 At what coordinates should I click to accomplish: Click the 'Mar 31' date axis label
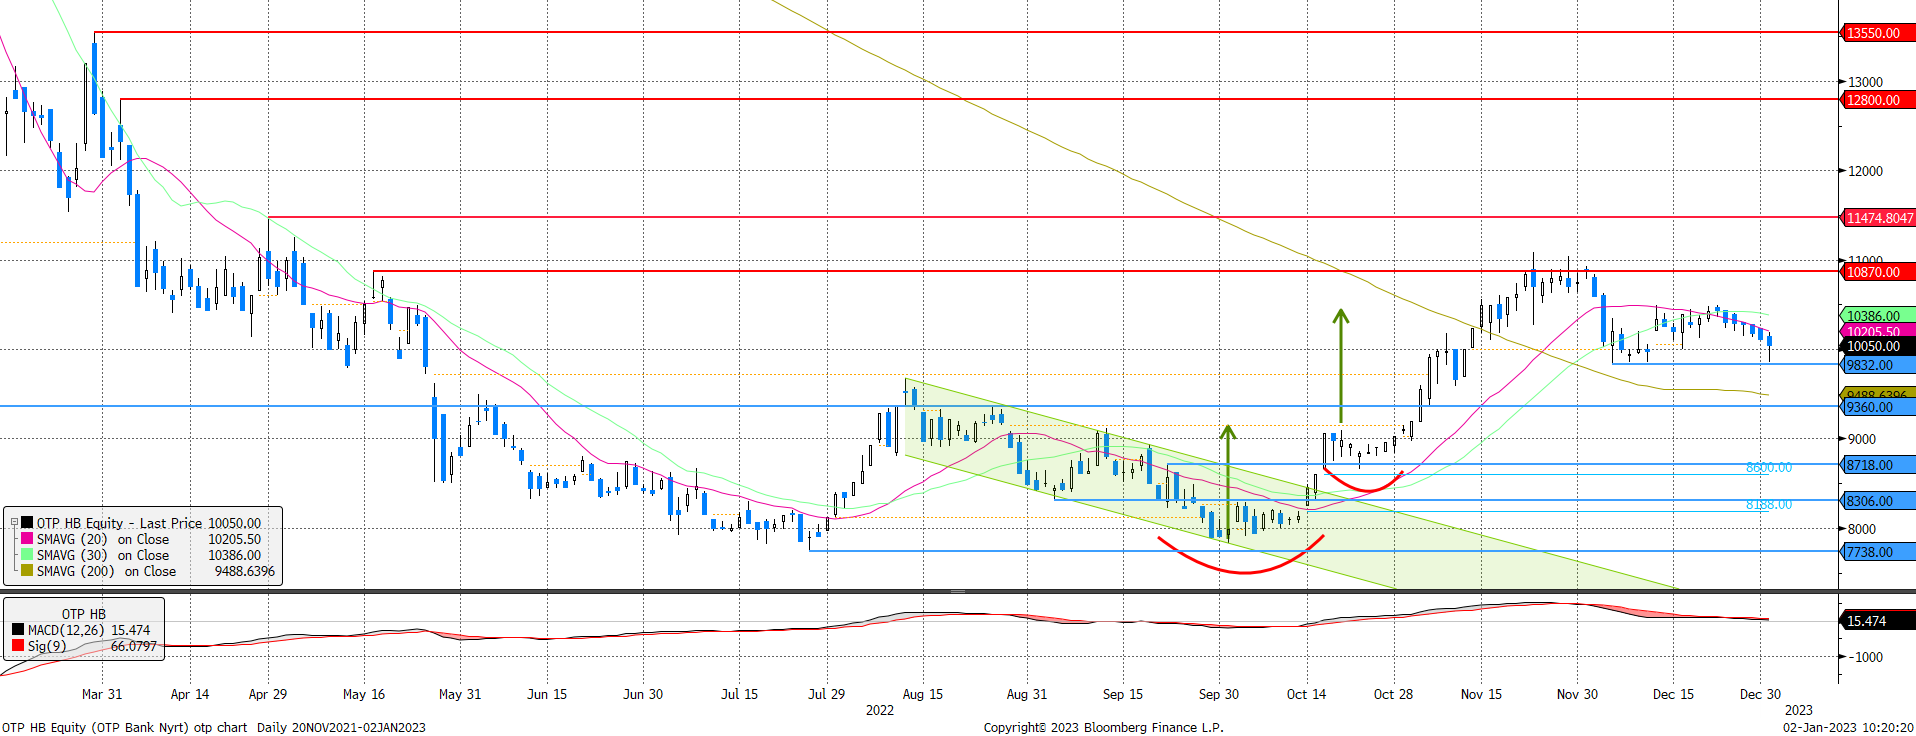point(102,694)
